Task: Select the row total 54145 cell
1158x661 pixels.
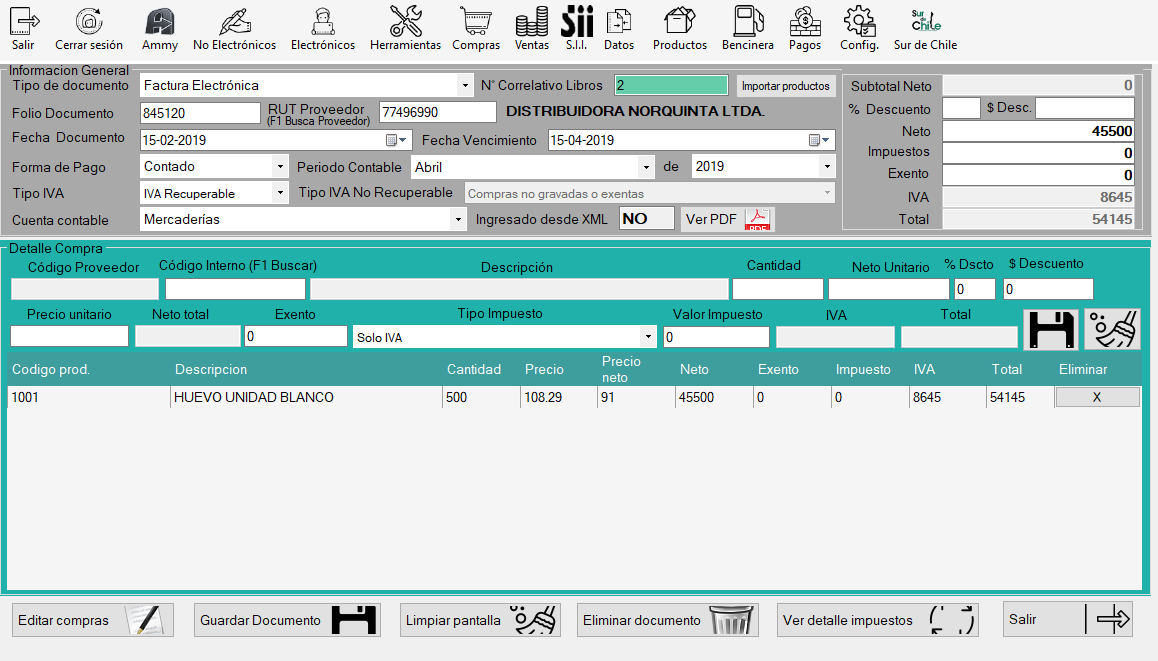Action: point(1021,397)
